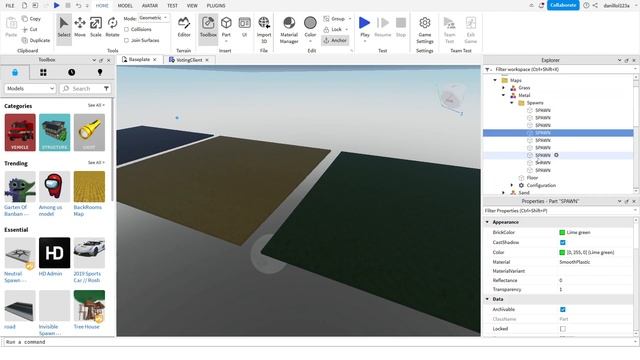Open the Toolbox marketplace tab
640x360 pixels.
[x=15, y=72]
